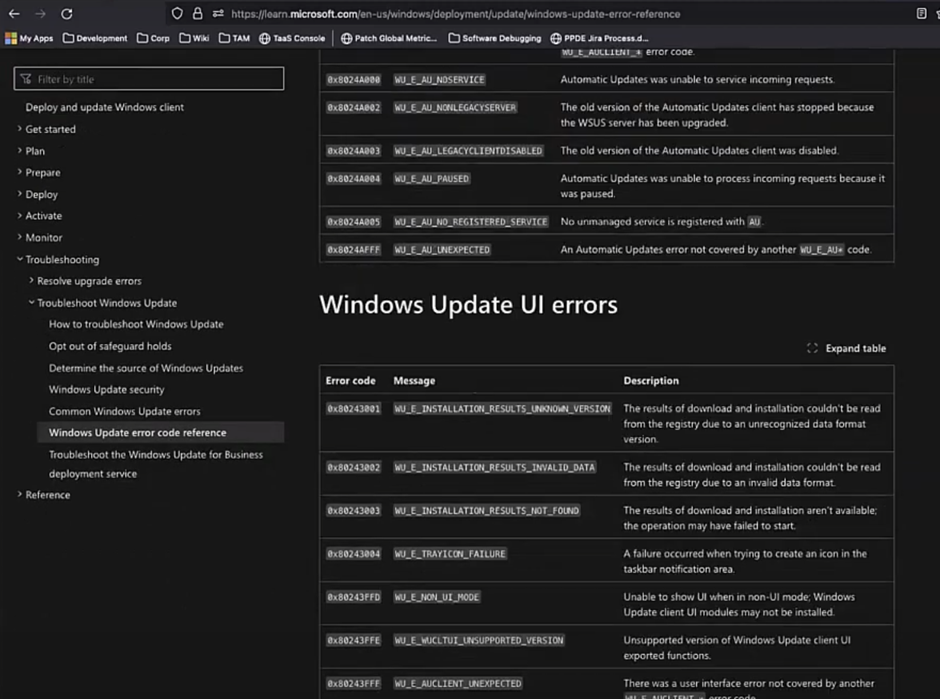Screen dimensions: 940x699
Task: Open the Software Debugging bookmarks folder
Action: click(494, 39)
